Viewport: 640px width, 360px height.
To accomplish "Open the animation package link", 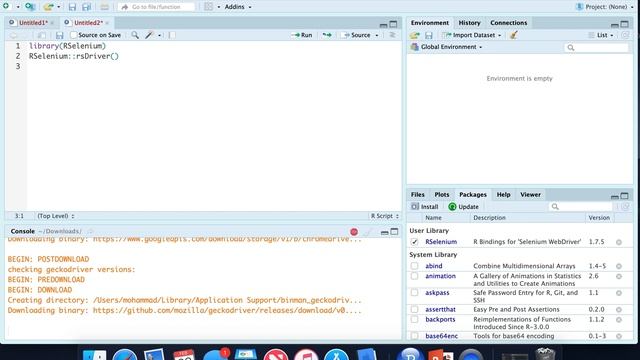I will tap(440, 276).
